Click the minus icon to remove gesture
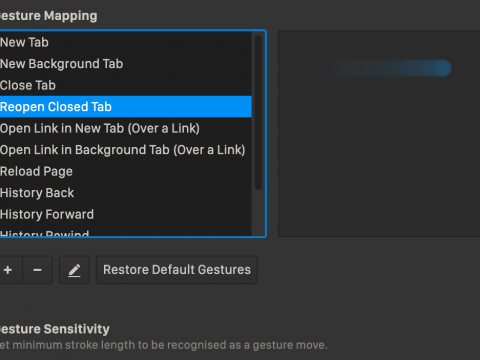 point(38,270)
